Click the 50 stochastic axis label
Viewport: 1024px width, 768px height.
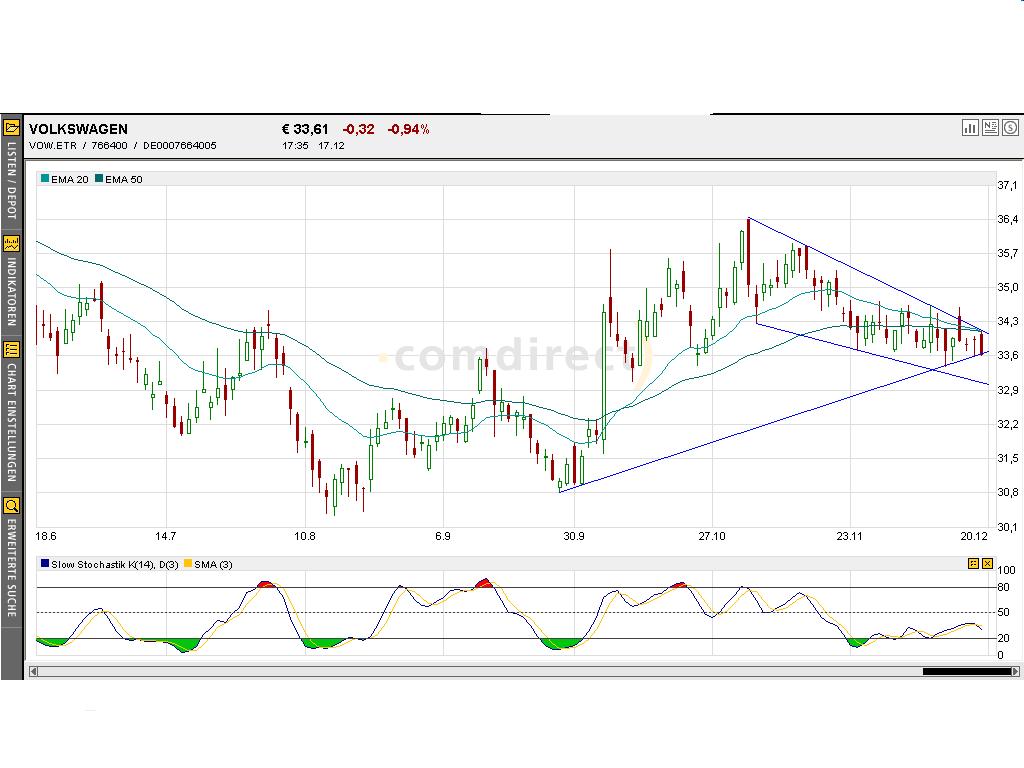pos(1004,612)
